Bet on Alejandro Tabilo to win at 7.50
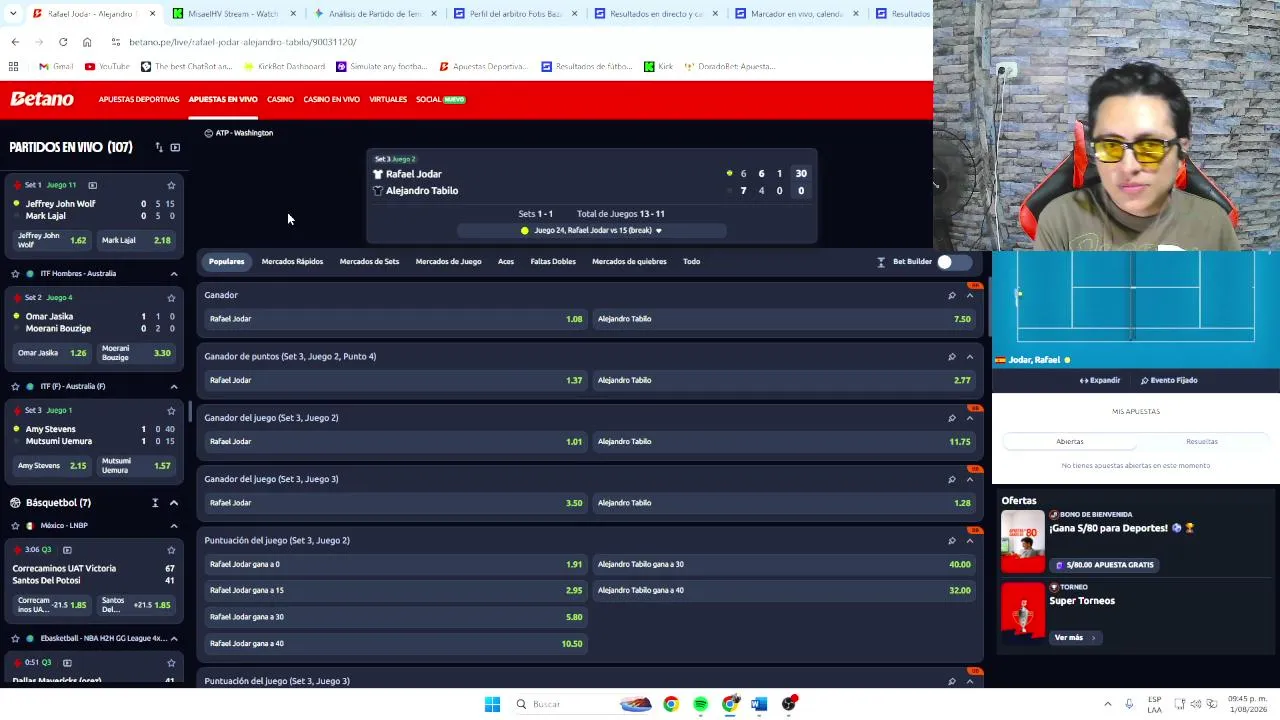The height and width of the screenshot is (720, 1280). pos(783,319)
